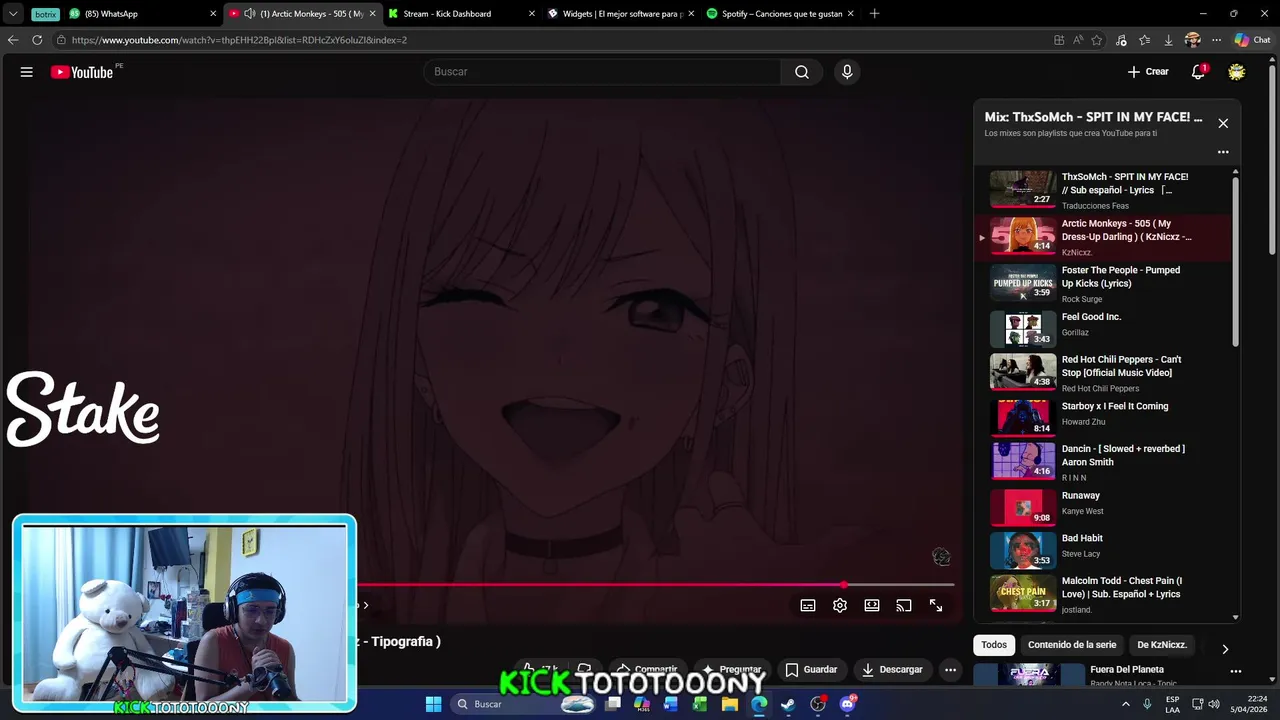1280x720 pixels.
Task: Go back with the browser back arrow
Action: (x=13, y=40)
